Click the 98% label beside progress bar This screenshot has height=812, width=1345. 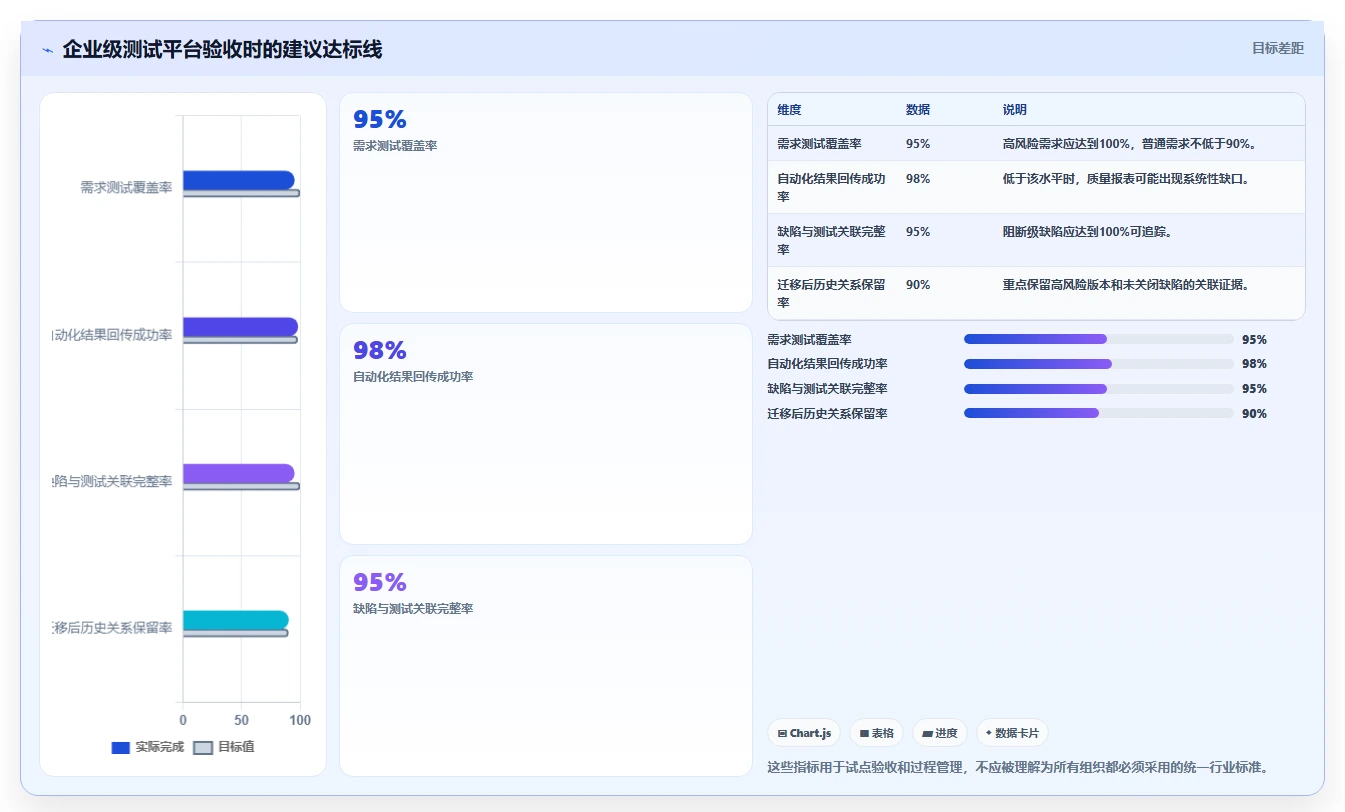[1254, 364]
